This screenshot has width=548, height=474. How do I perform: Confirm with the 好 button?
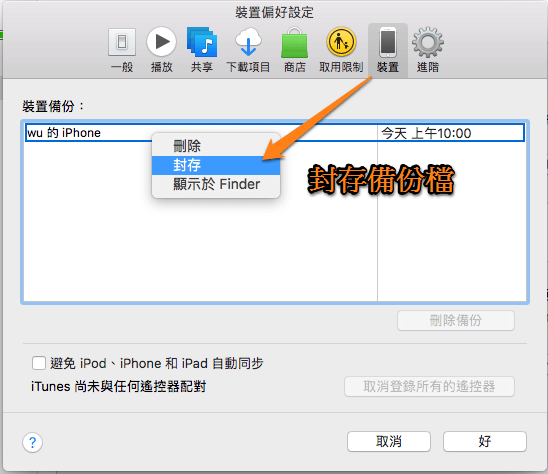(x=485, y=441)
